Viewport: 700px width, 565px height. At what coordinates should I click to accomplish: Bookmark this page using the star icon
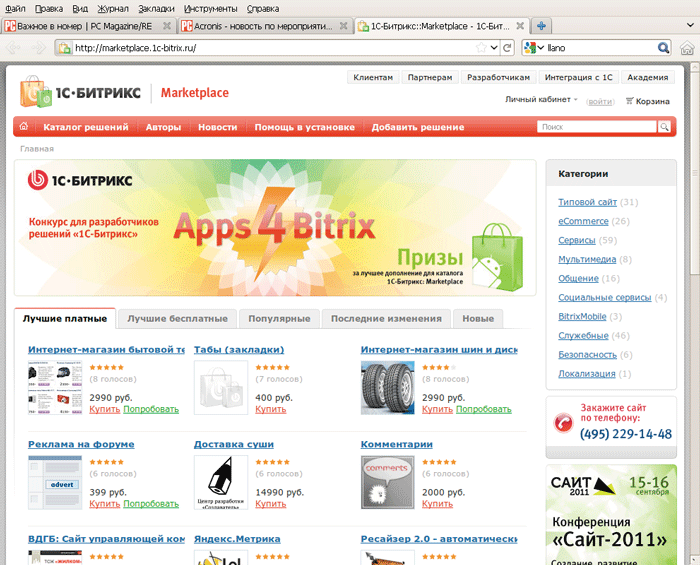coord(481,47)
